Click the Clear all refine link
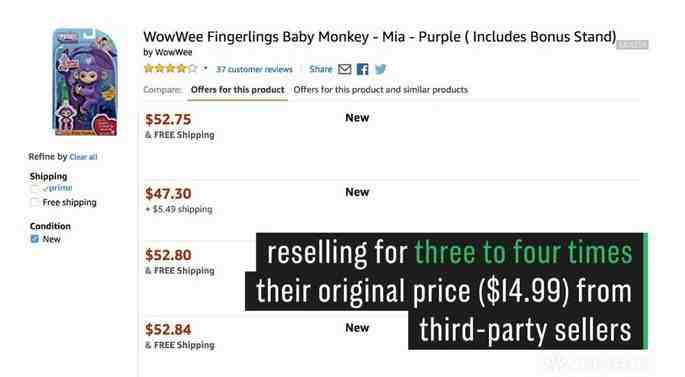This screenshot has height=377, width=685. point(83,157)
